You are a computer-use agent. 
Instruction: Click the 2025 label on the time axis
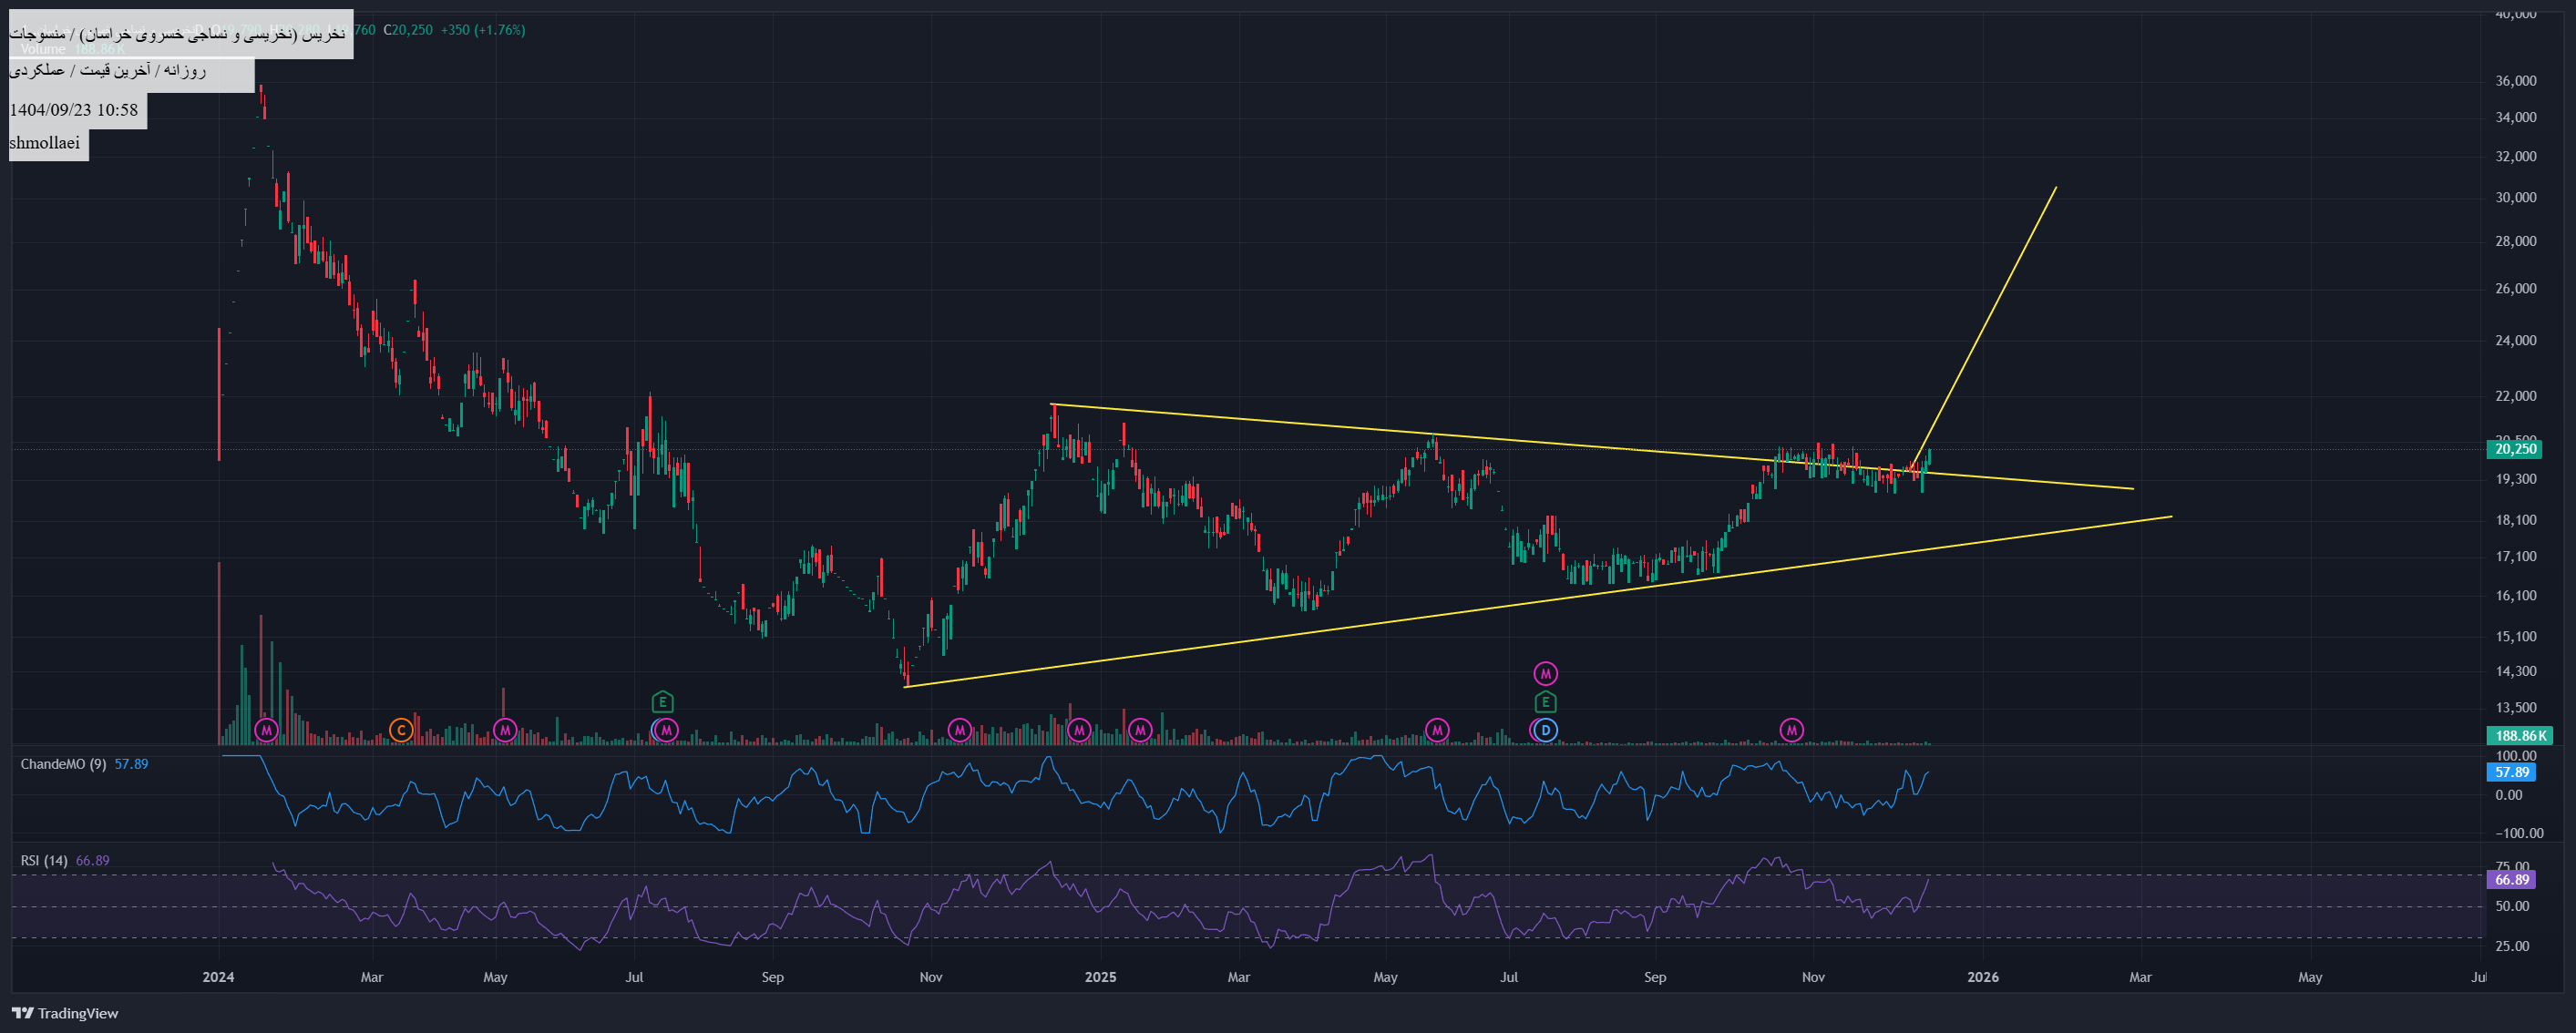click(x=1100, y=977)
